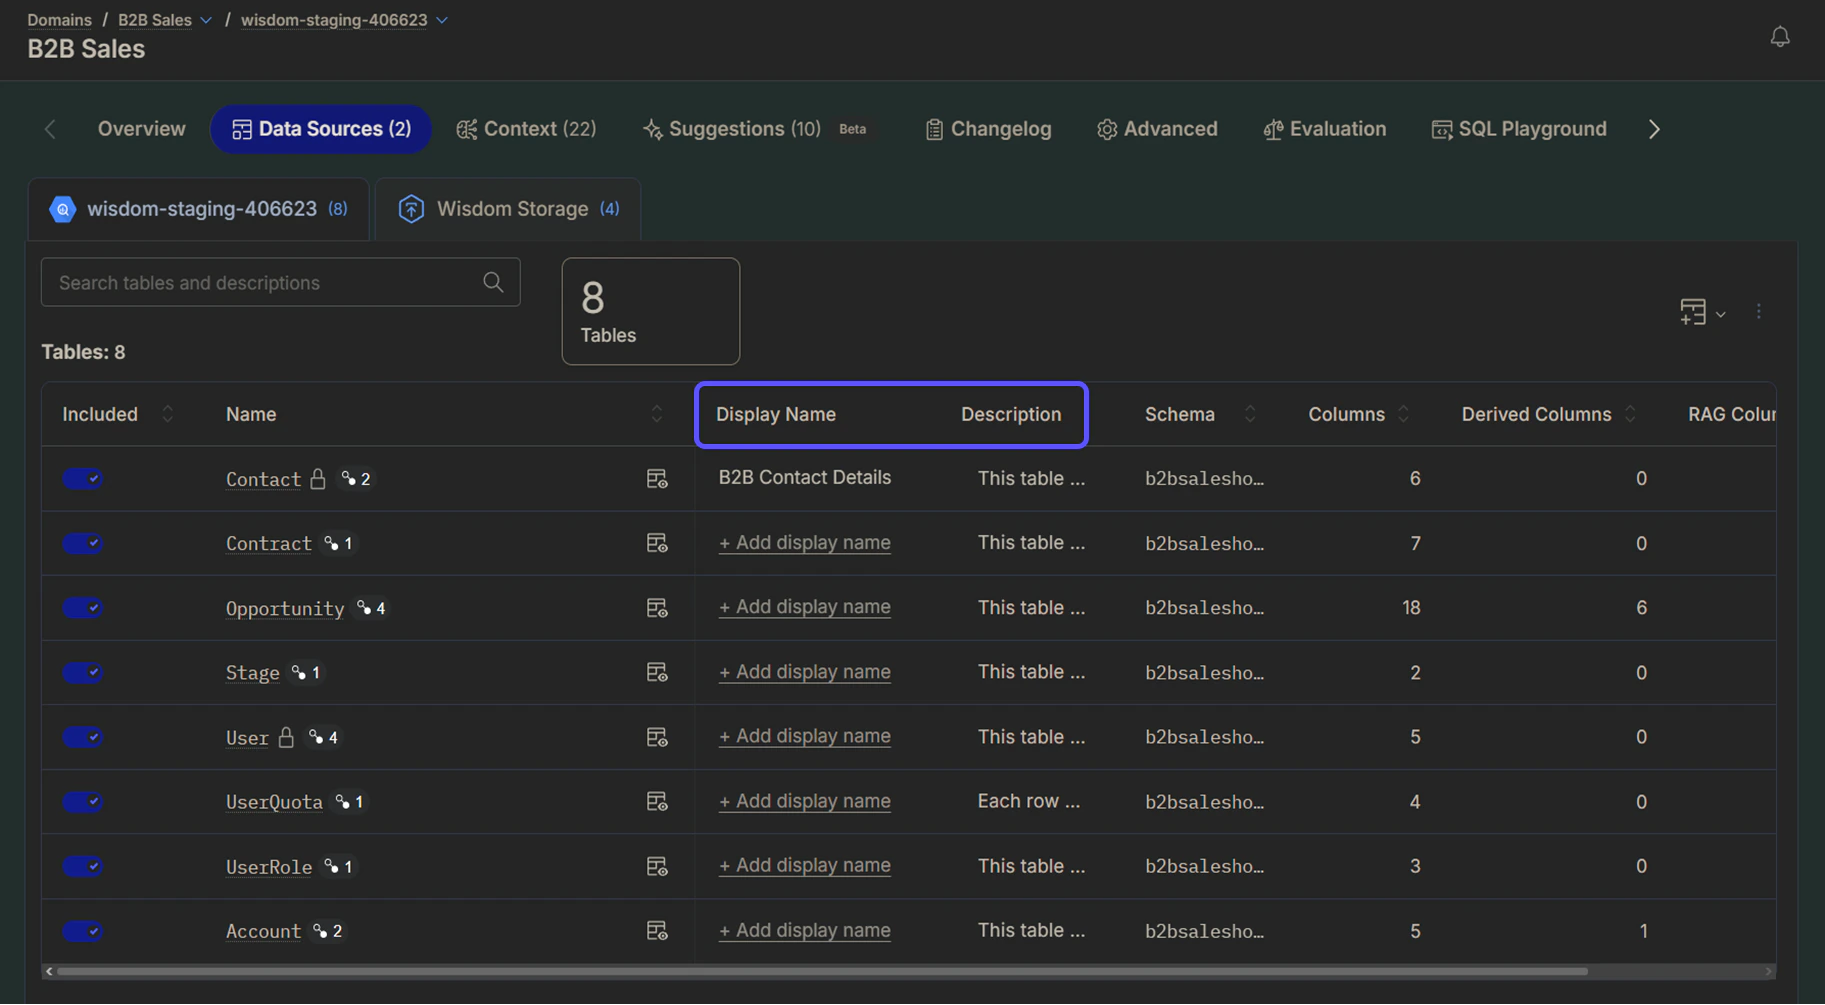This screenshot has height=1005, width=1825.
Task: Click Add display name for Stage
Action: 805,672
